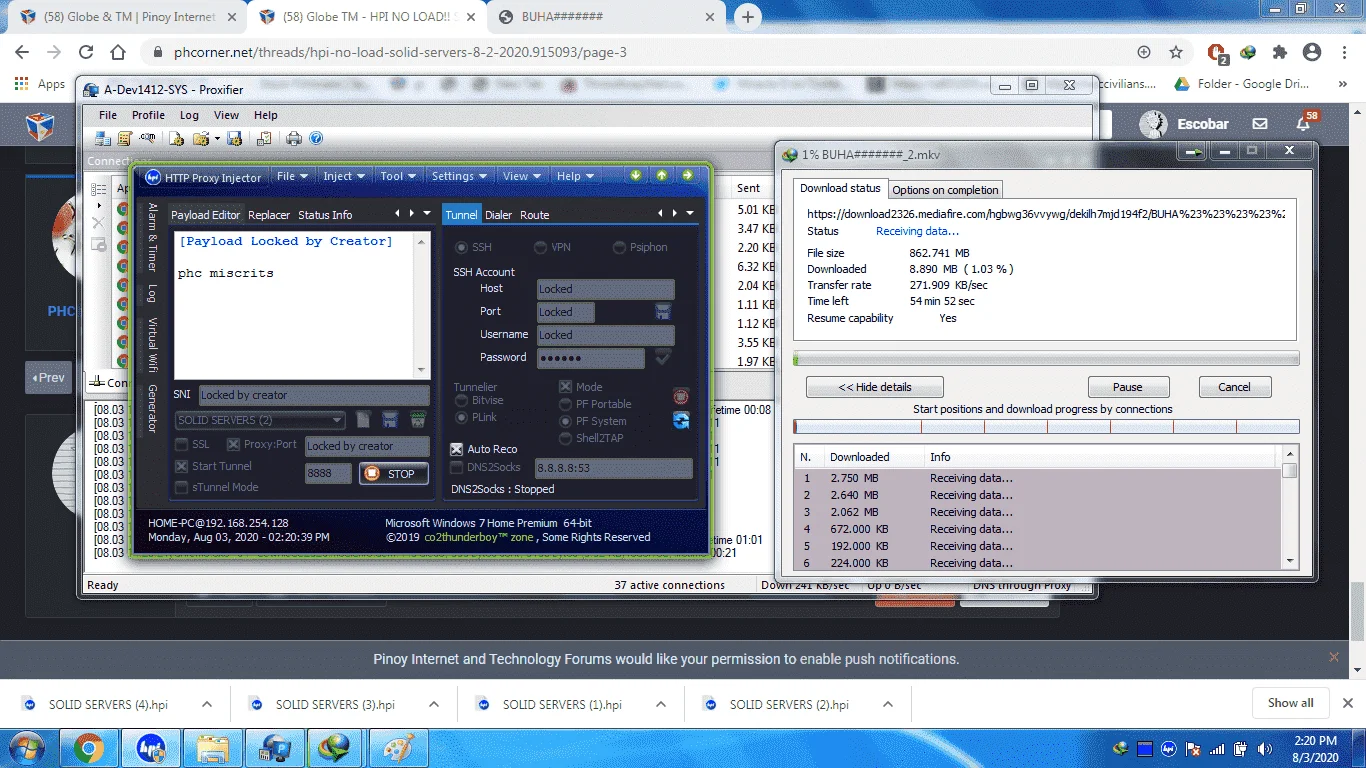Open Proxifier Profile menu
1366x768 pixels.
point(148,115)
